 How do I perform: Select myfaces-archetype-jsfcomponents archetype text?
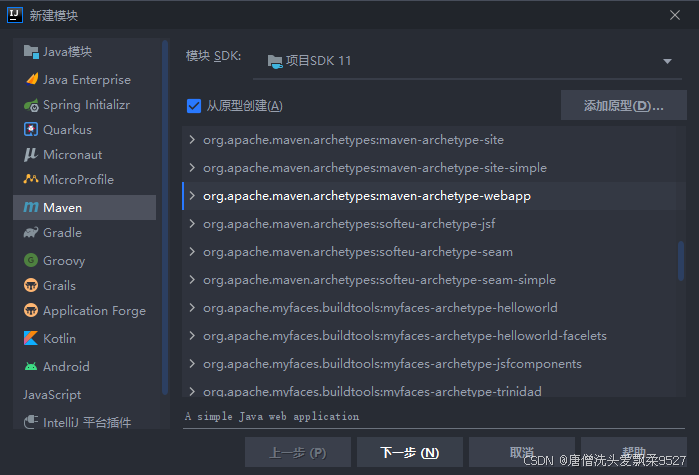(392, 364)
